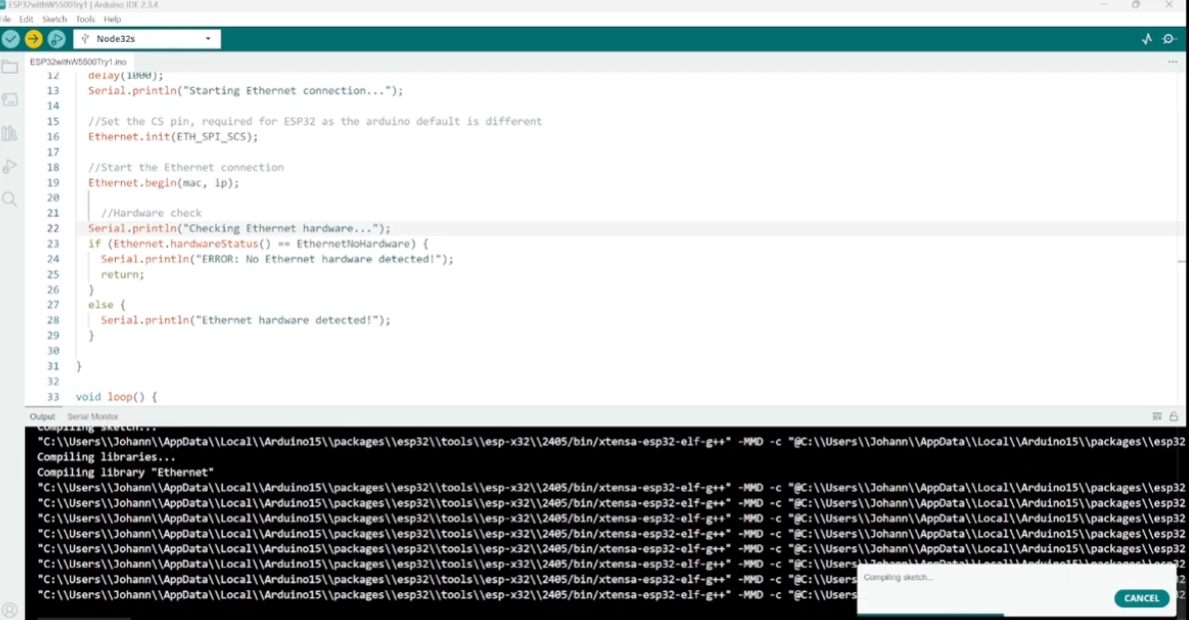The height and width of the screenshot is (620, 1189).
Task: Open the Search panel in sidebar
Action: (x=10, y=199)
